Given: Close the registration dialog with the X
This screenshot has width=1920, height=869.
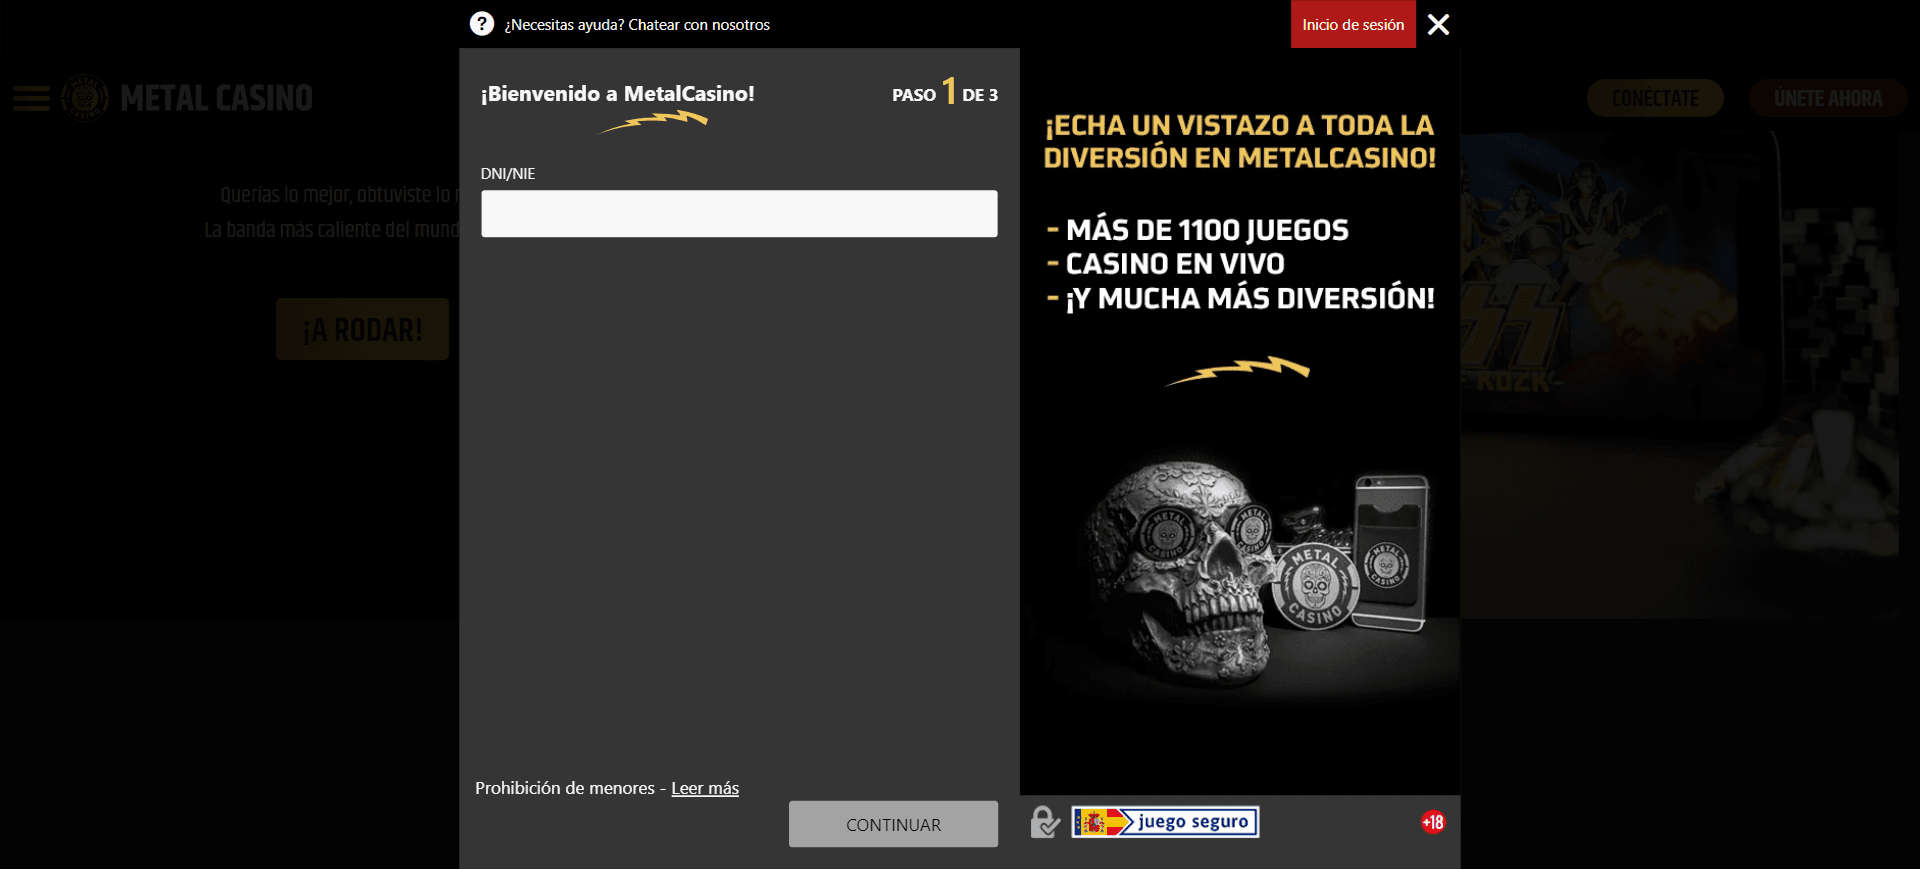Looking at the screenshot, I should (1438, 24).
